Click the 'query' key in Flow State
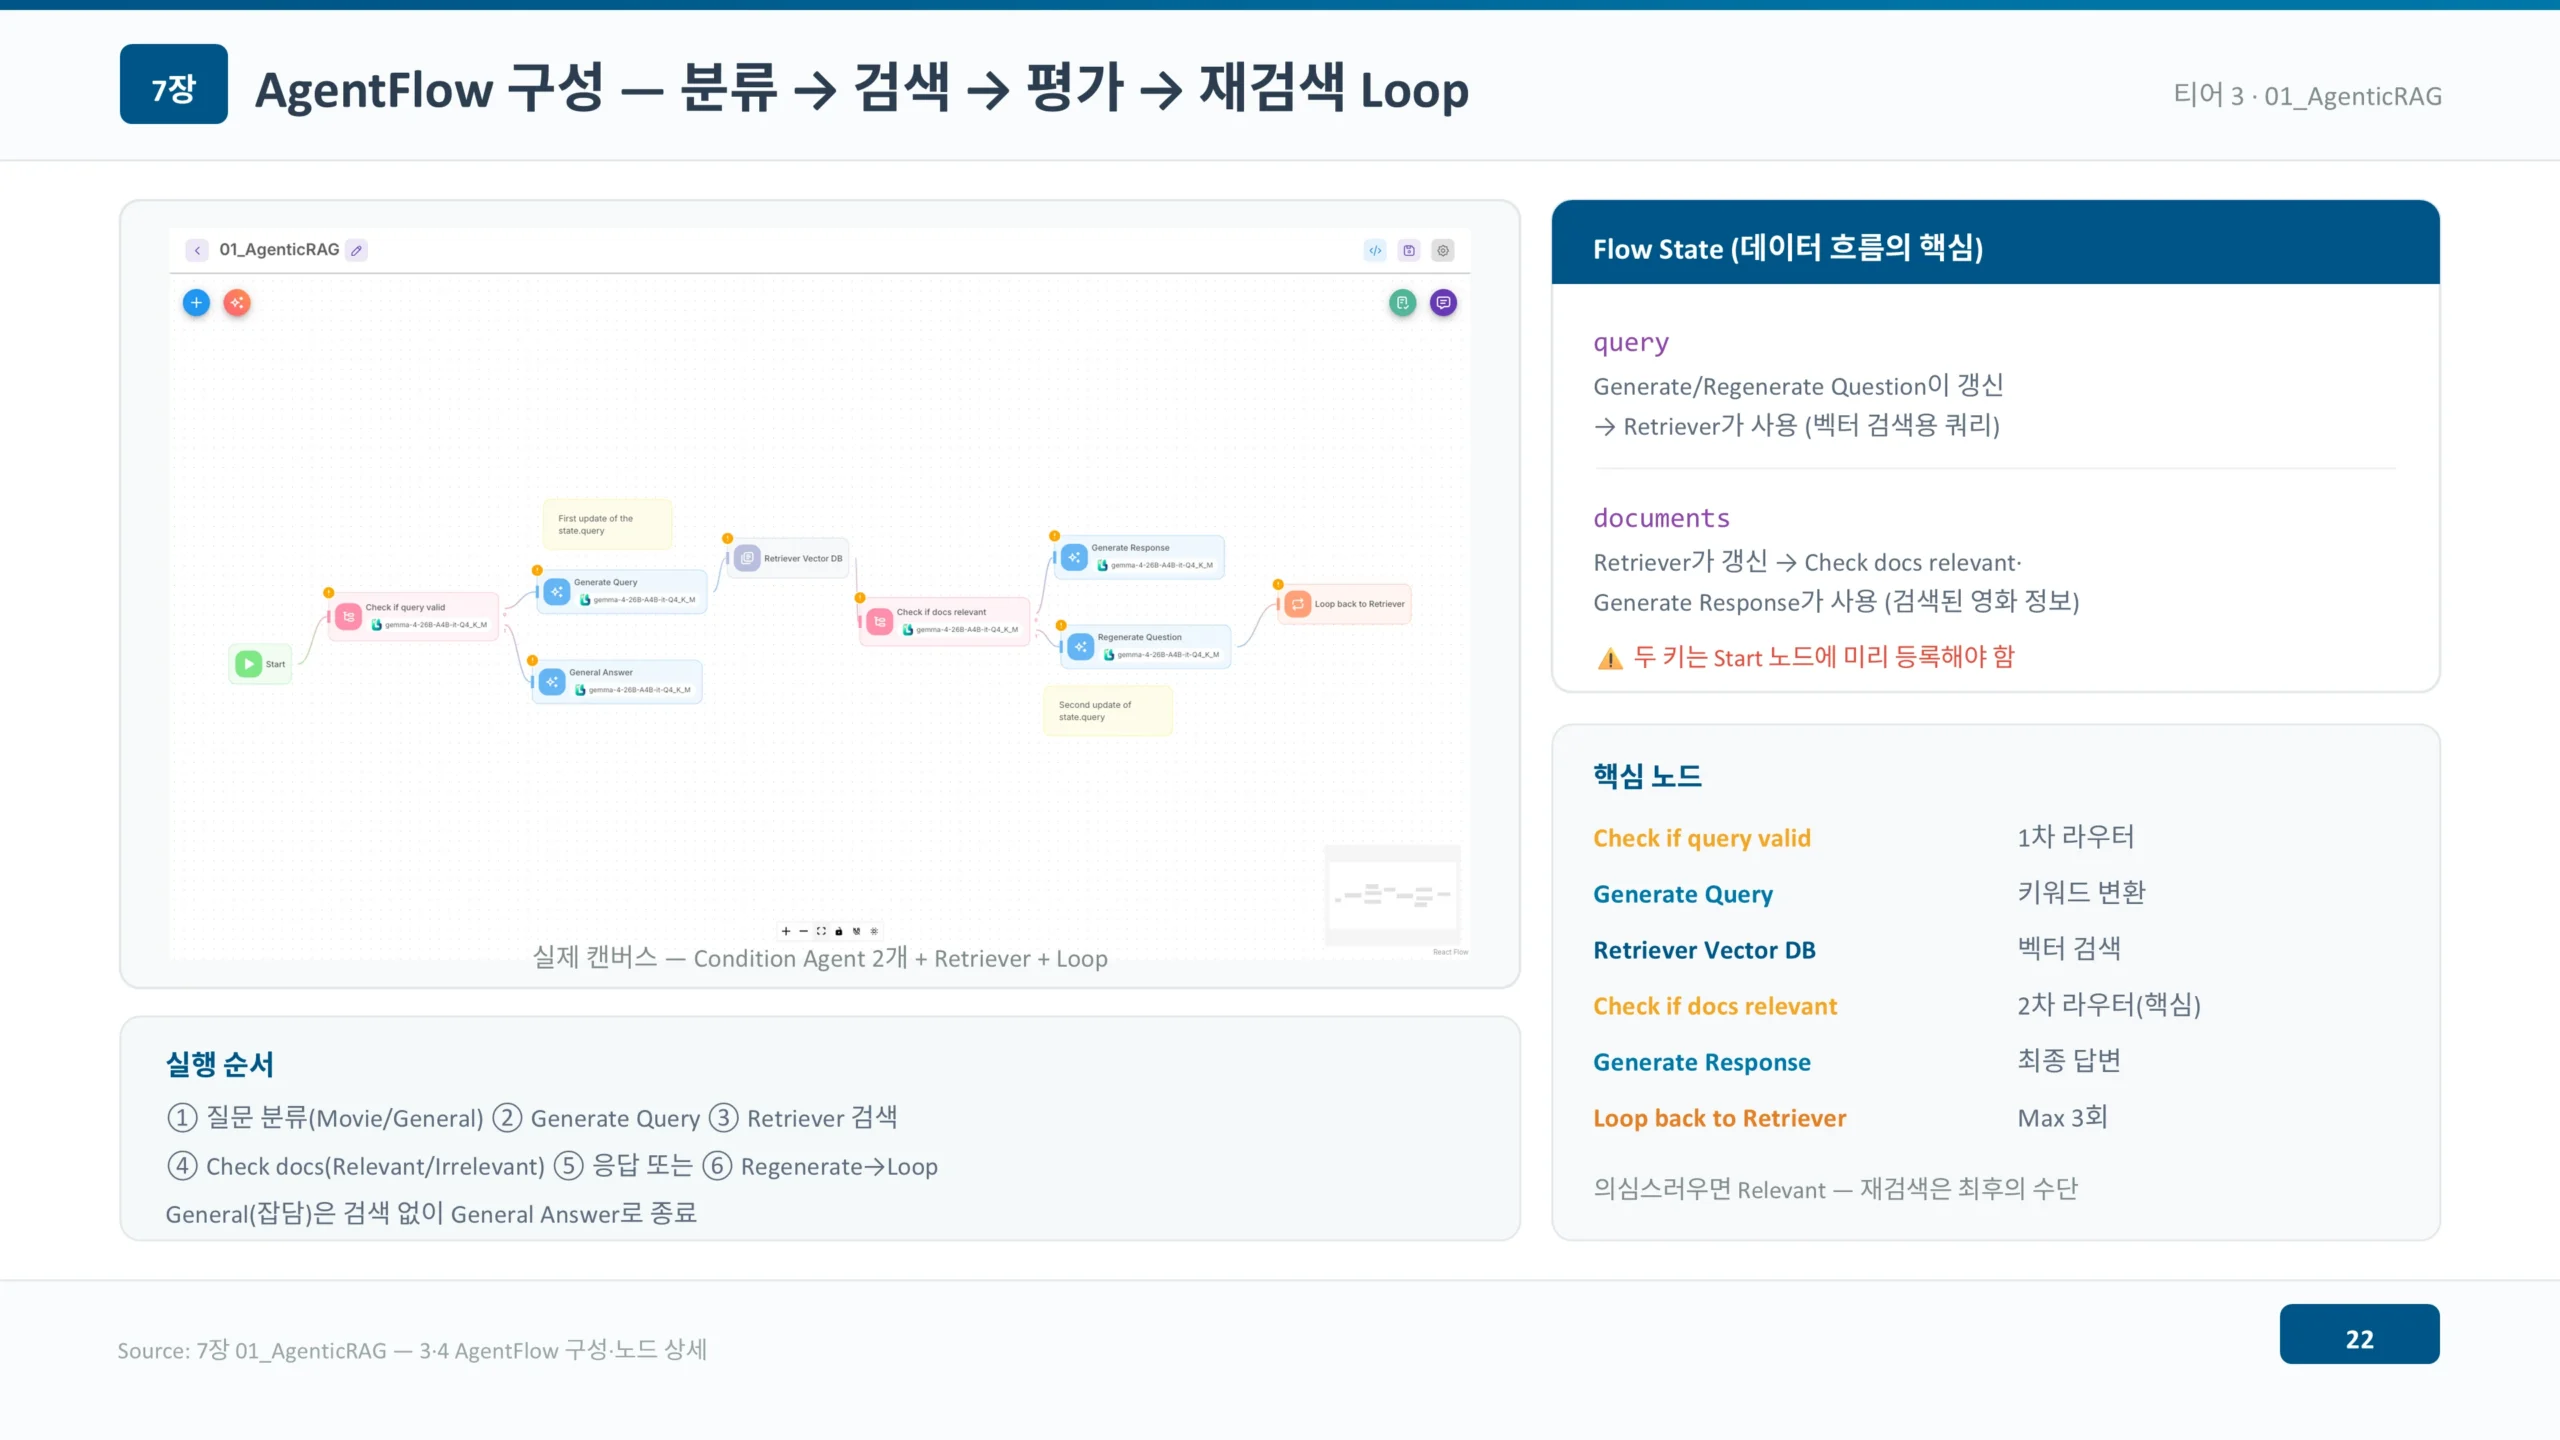The image size is (2560, 1440). [x=1631, y=343]
